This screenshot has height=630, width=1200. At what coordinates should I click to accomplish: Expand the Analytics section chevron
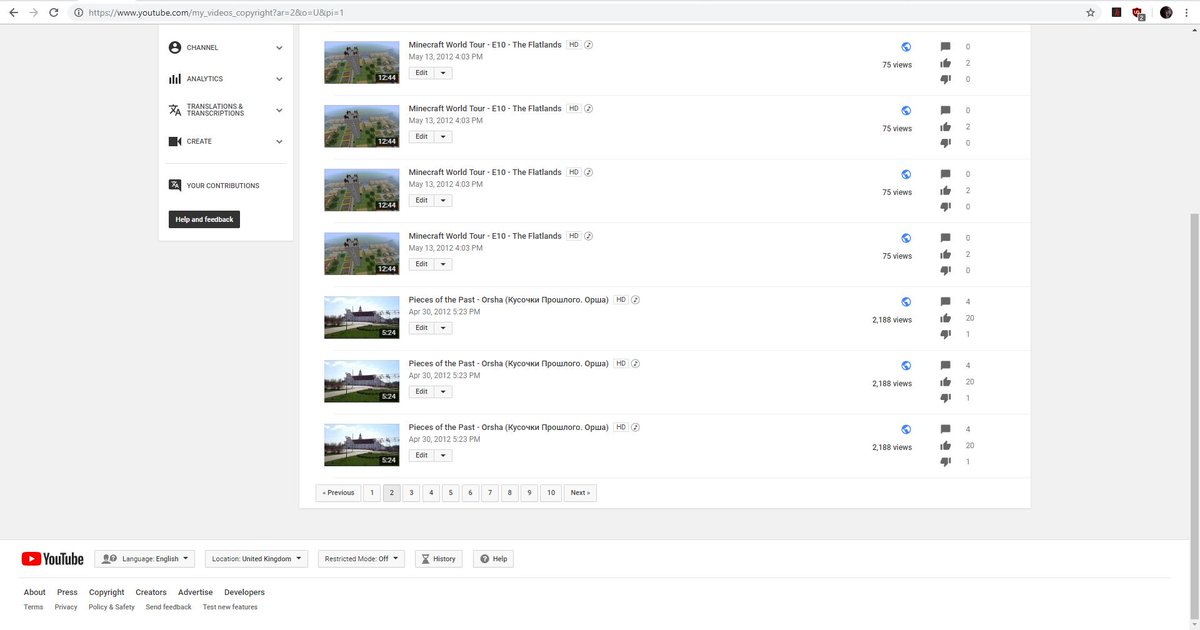coord(279,79)
